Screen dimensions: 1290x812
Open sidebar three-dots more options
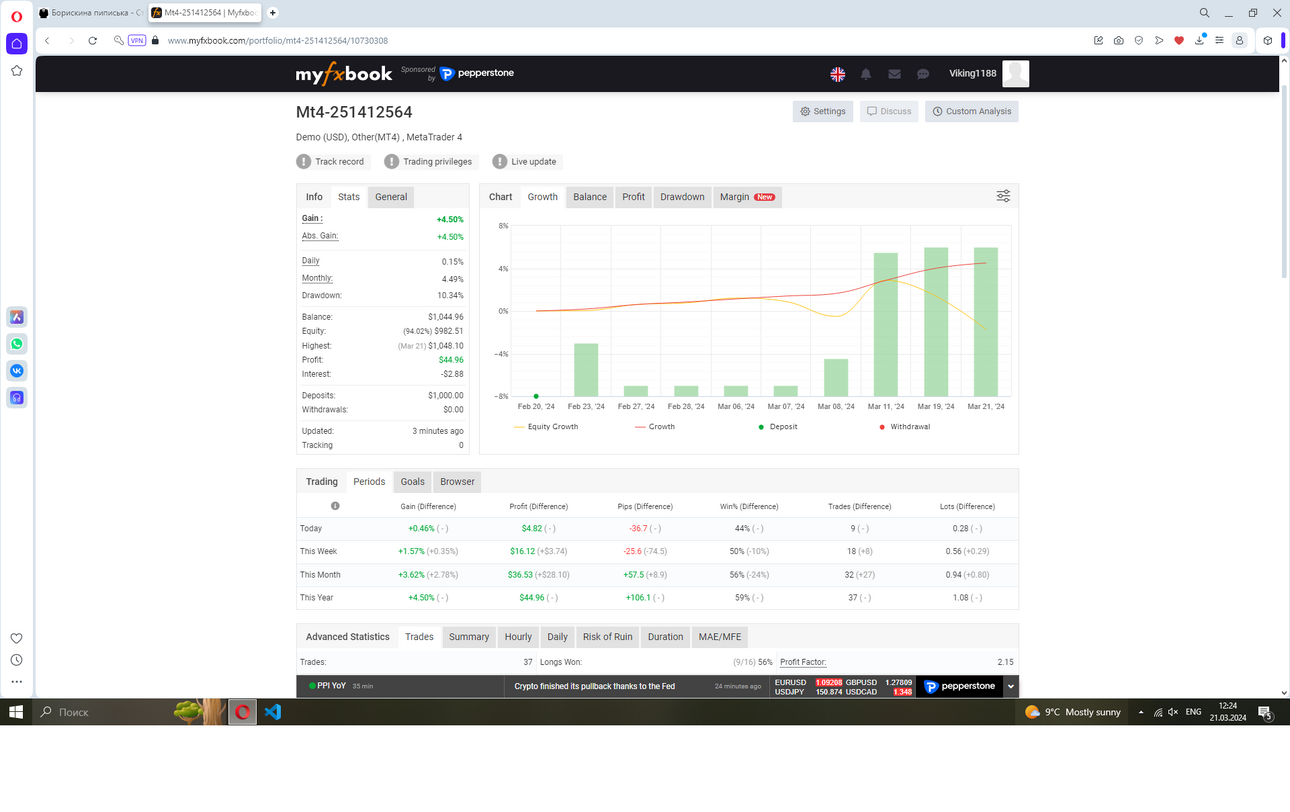[16, 682]
